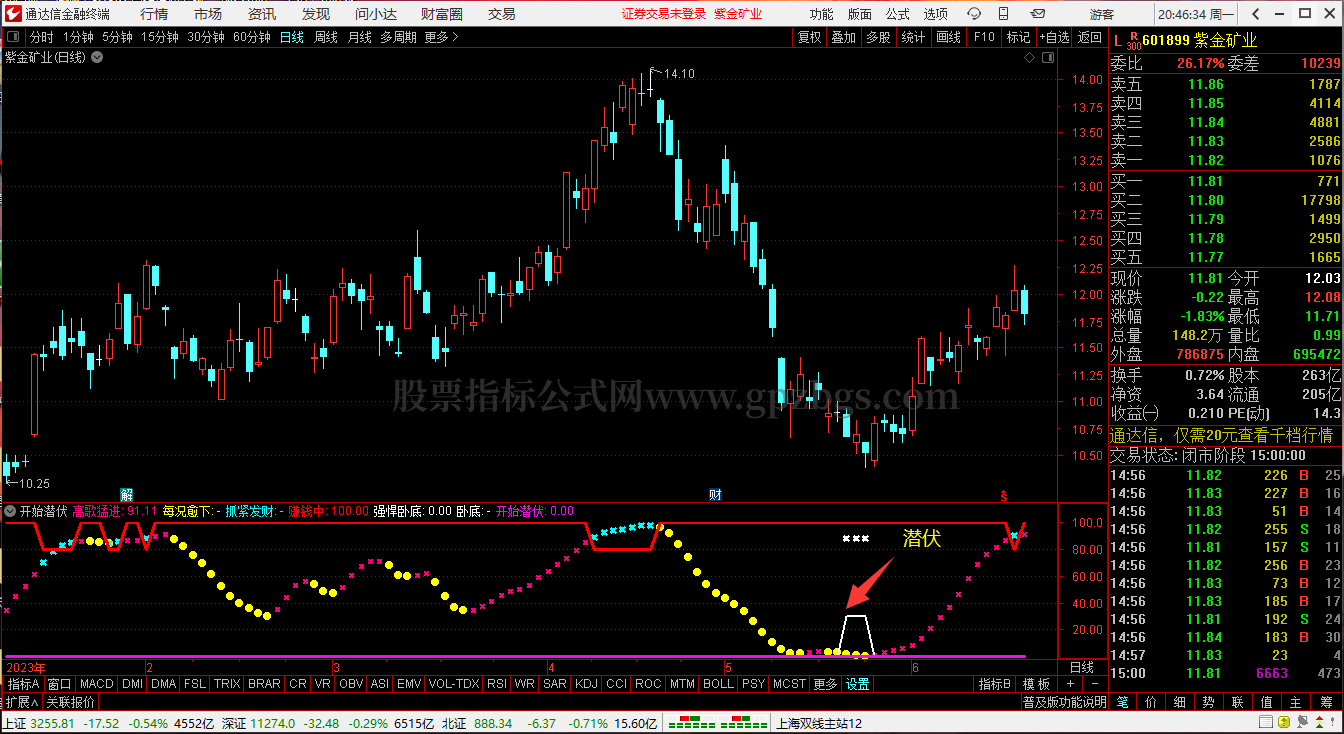
Task: Select the 细 tab in bottom right
Action: tap(1180, 702)
